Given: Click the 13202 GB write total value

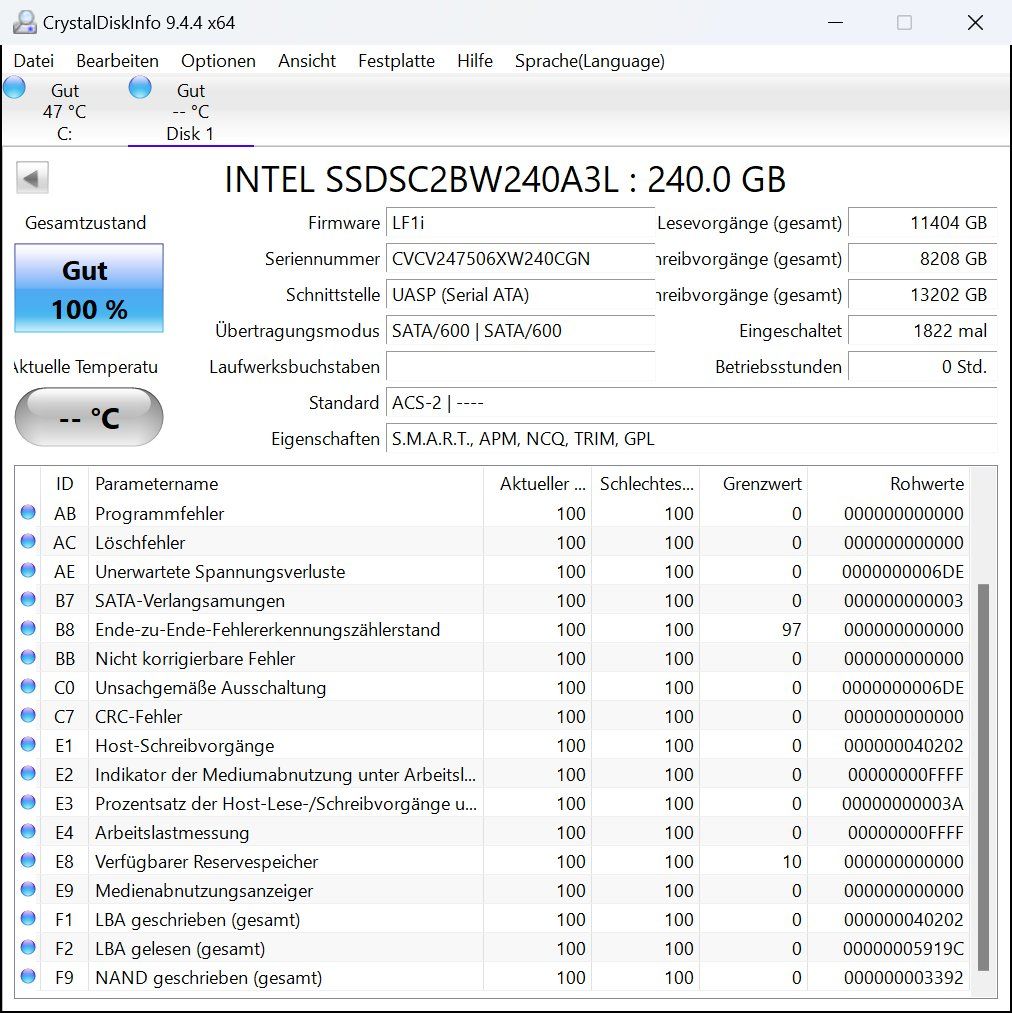Looking at the screenshot, I should tap(922, 295).
